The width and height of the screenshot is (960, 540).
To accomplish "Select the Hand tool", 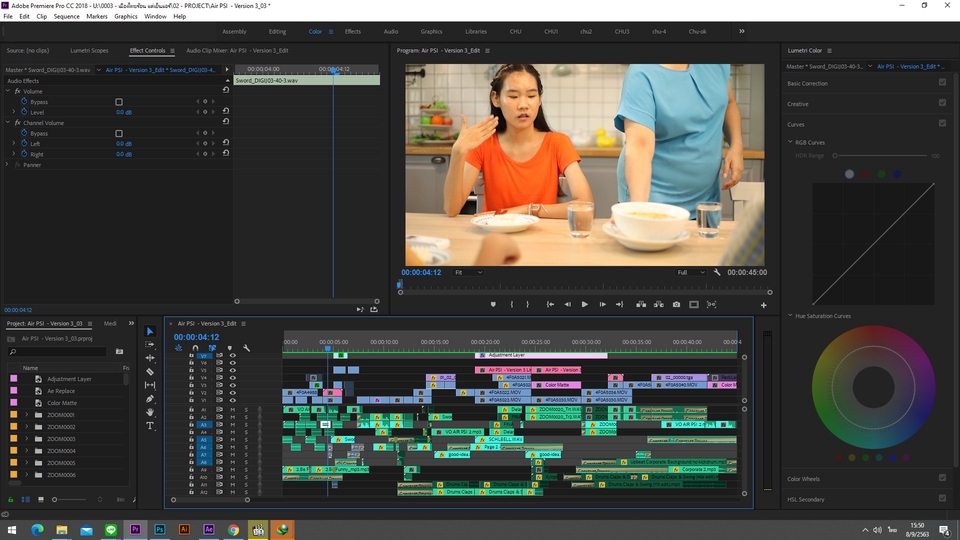I will (150, 412).
